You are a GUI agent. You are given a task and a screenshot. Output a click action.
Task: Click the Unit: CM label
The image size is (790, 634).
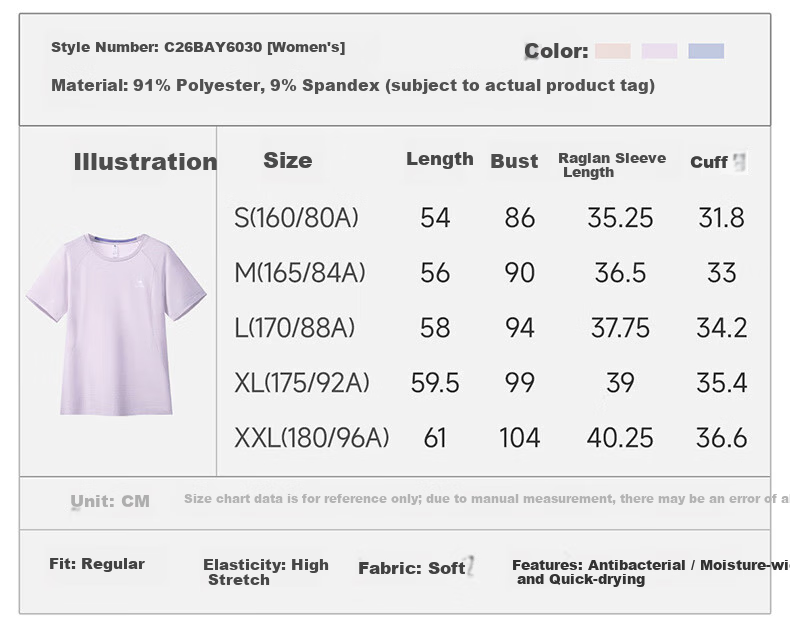(x=110, y=501)
